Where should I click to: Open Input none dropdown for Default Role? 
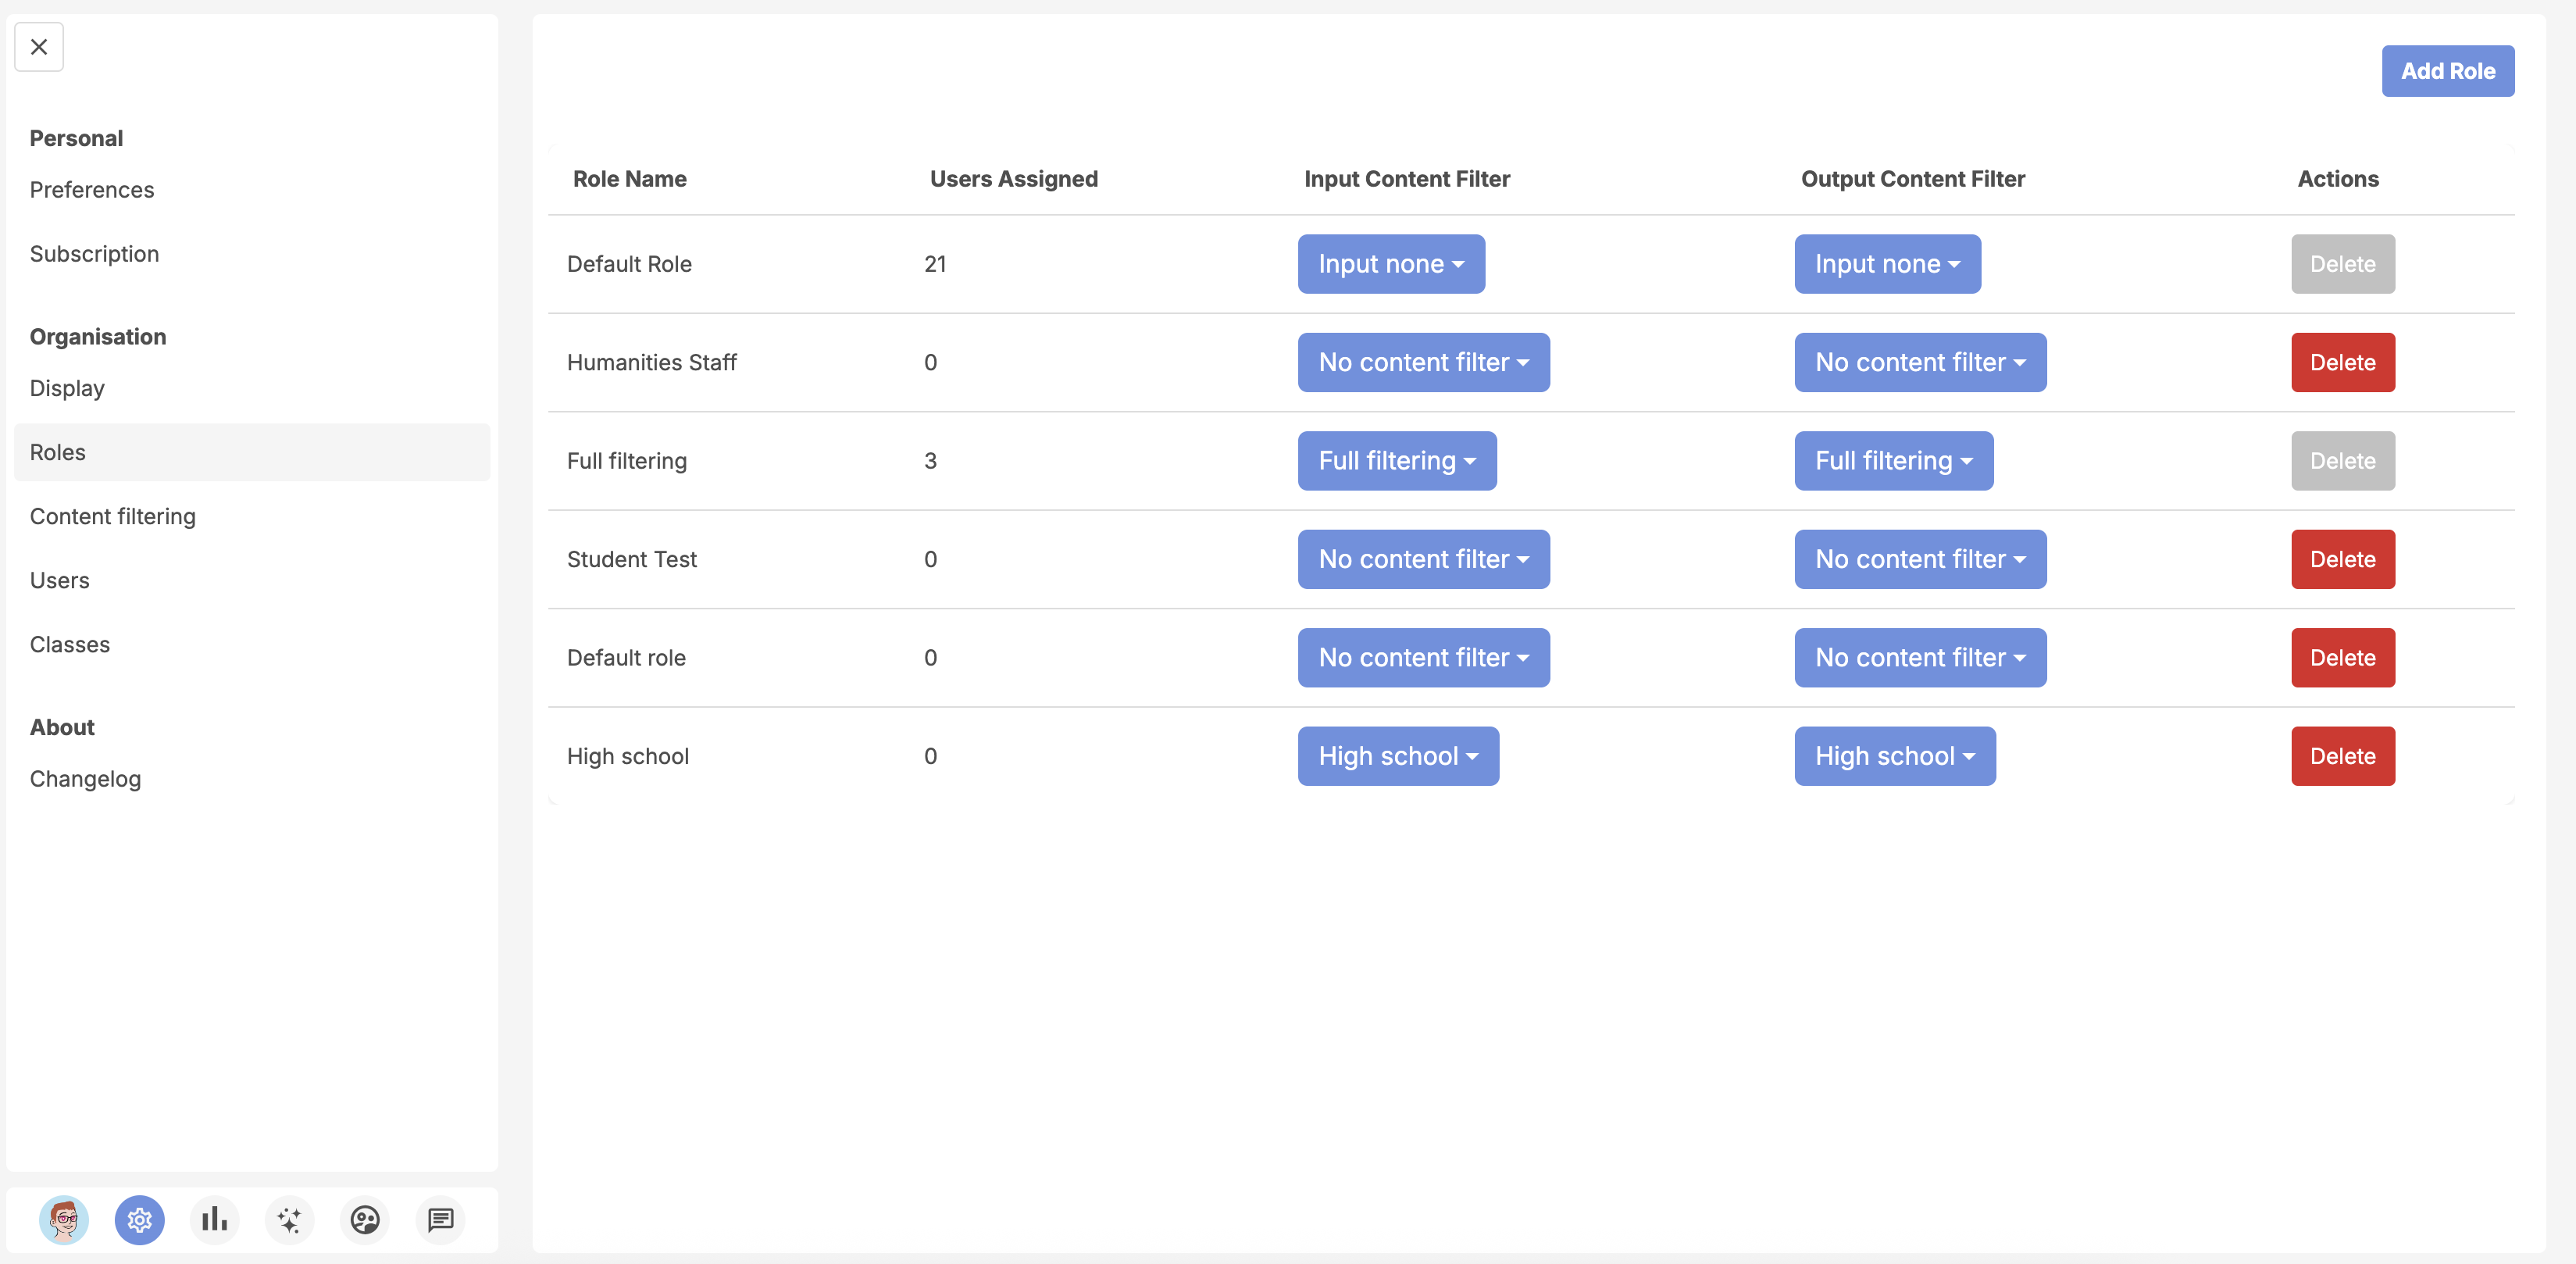1391,264
